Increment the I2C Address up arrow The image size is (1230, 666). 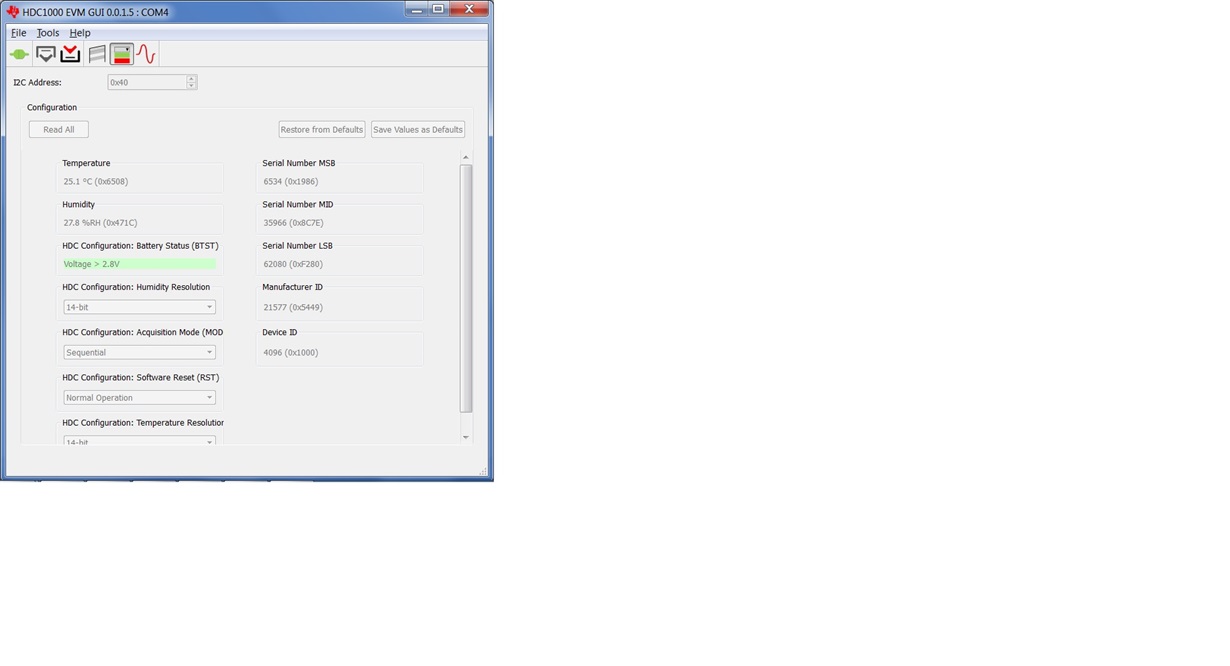coord(192,79)
